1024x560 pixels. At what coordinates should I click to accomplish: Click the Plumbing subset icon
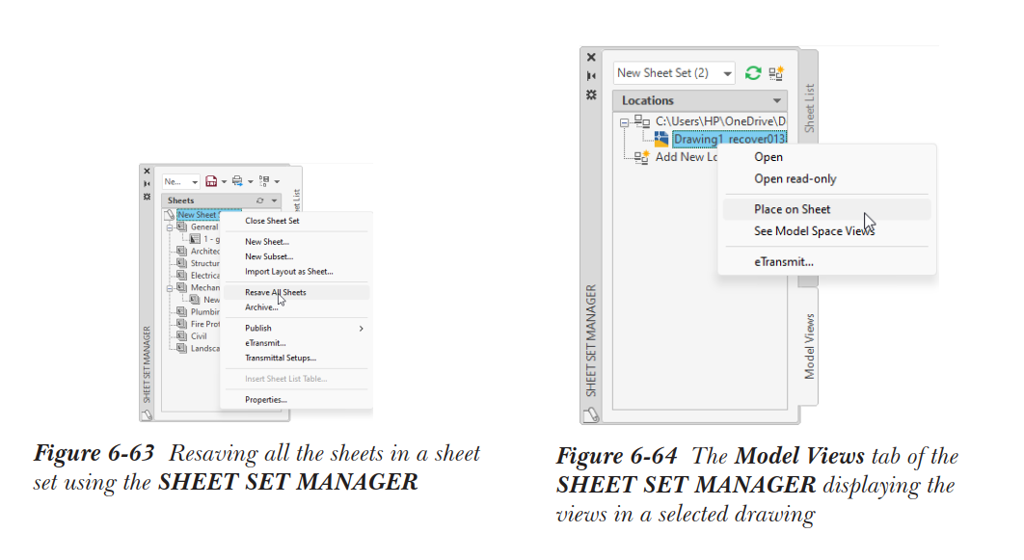tap(182, 312)
